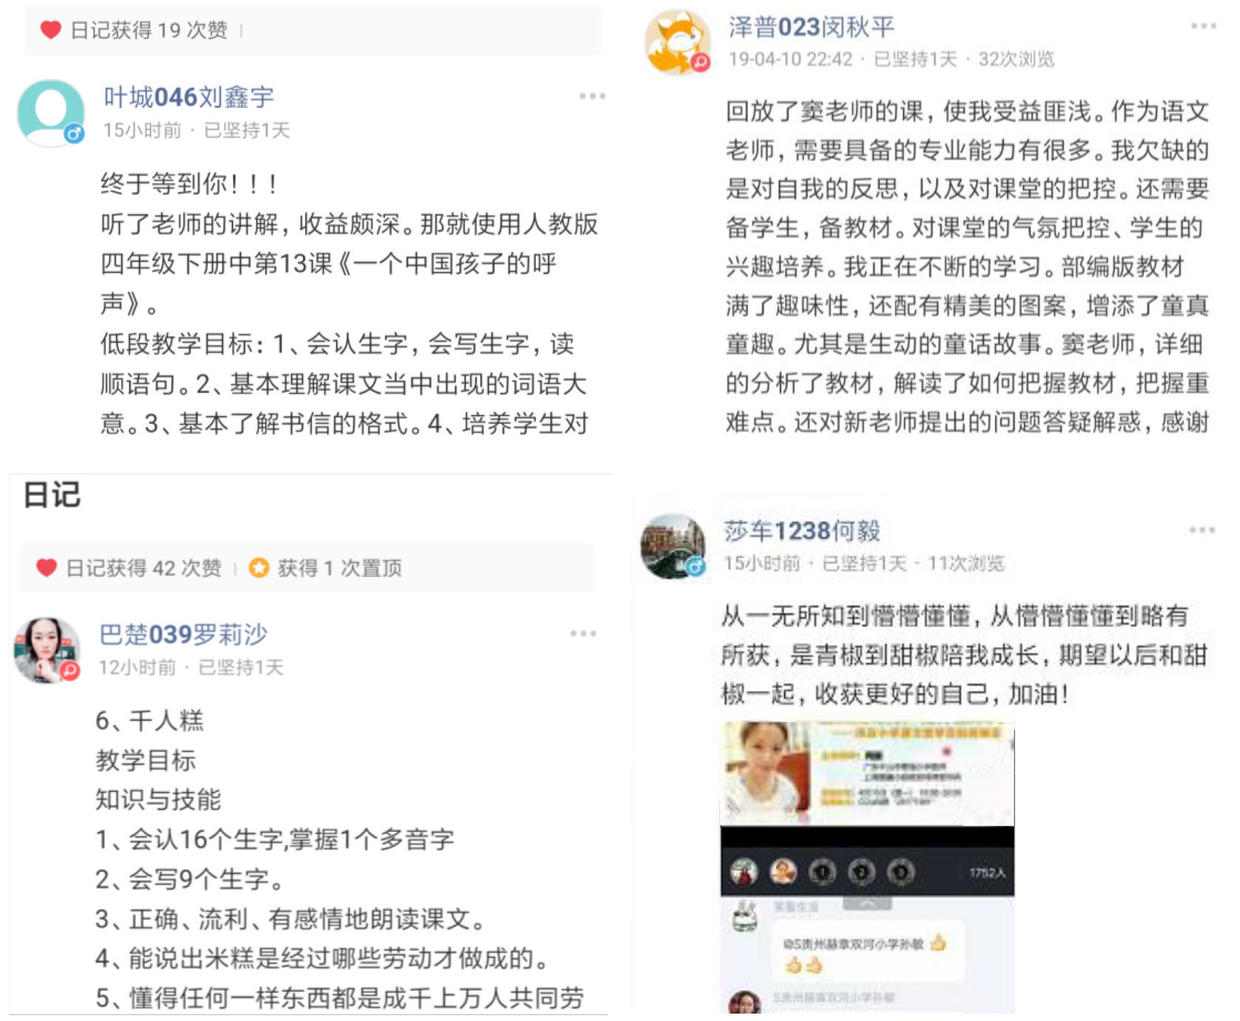1240x1021 pixels.
Task: Click the username 莎车1238何毅
Action: (802, 530)
